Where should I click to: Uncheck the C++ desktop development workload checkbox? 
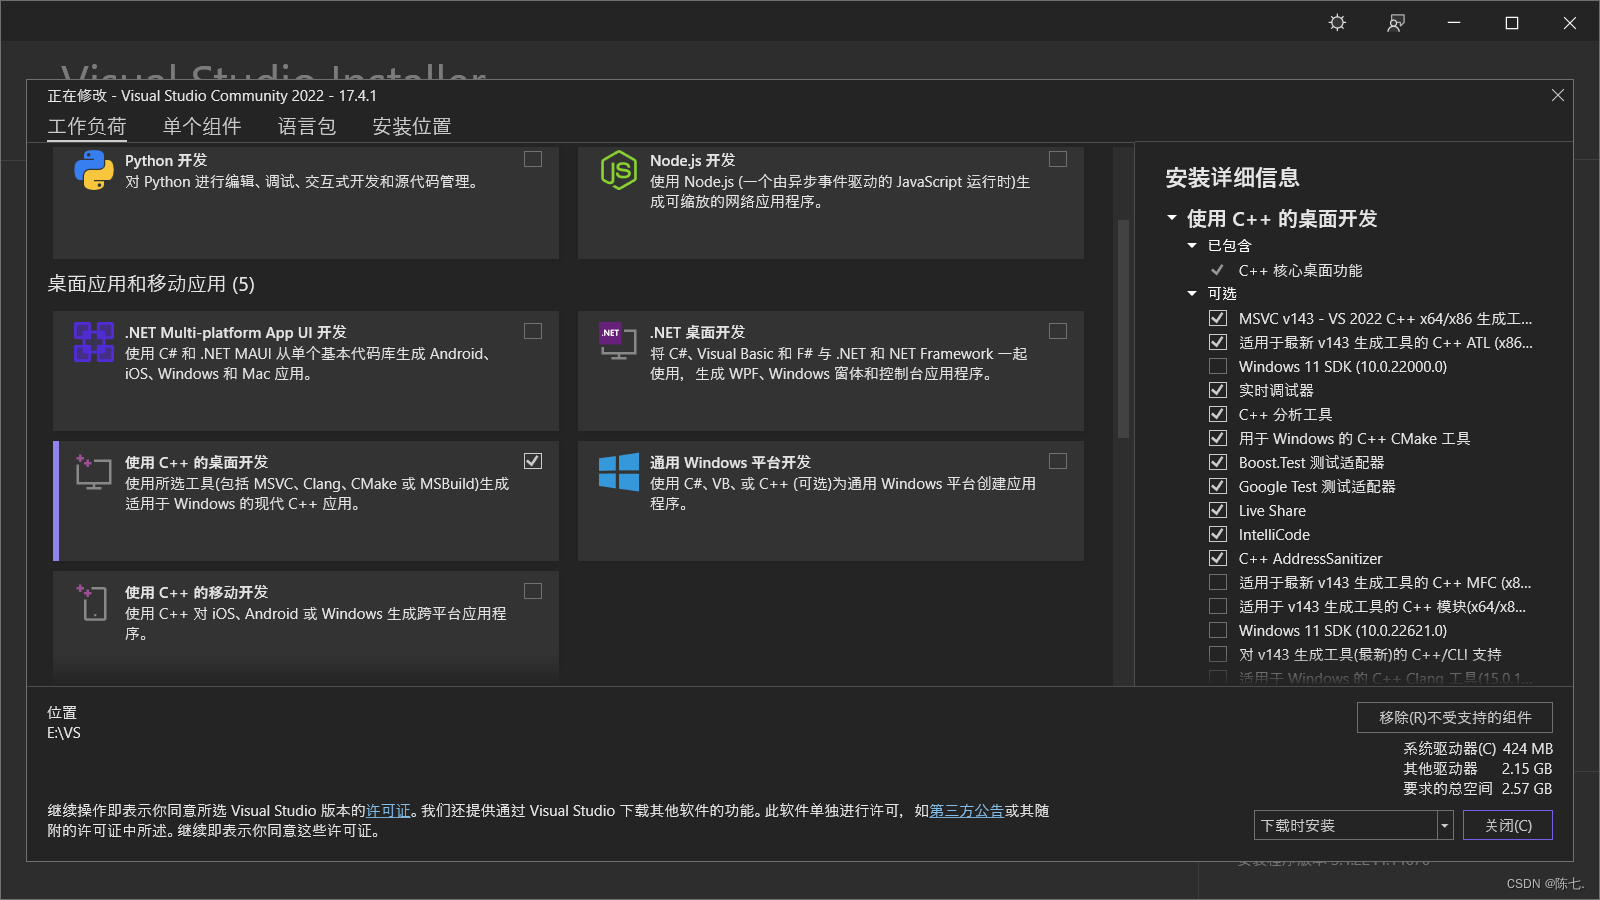point(533,461)
